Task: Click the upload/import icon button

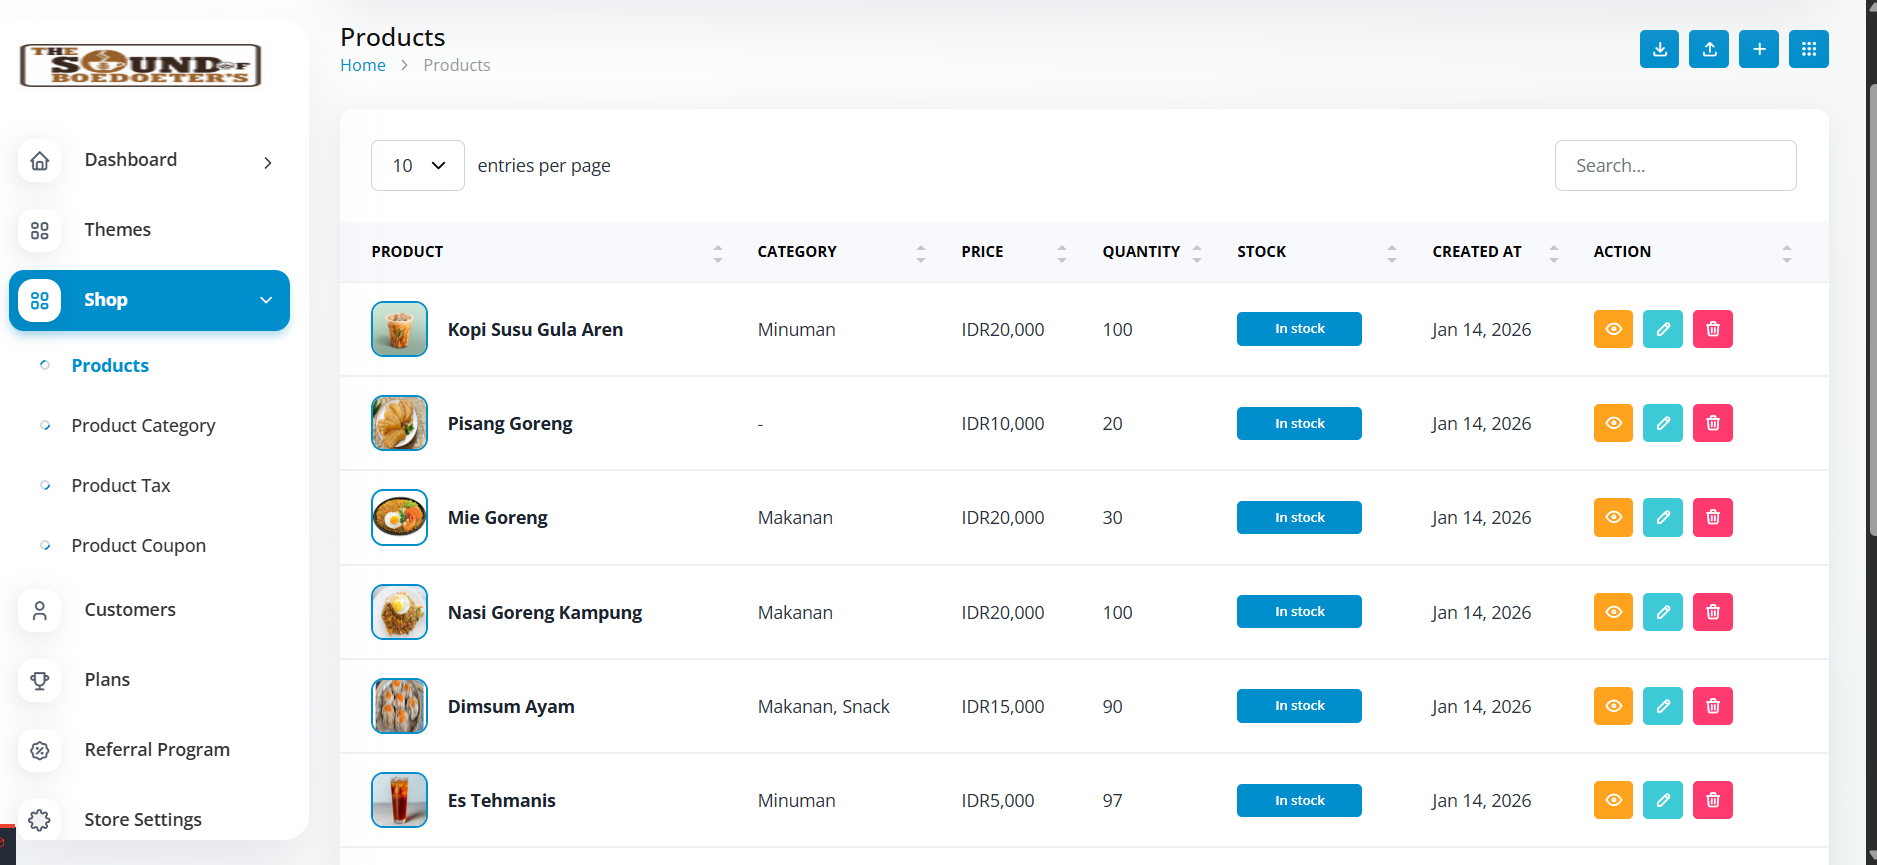Action: tap(1709, 49)
